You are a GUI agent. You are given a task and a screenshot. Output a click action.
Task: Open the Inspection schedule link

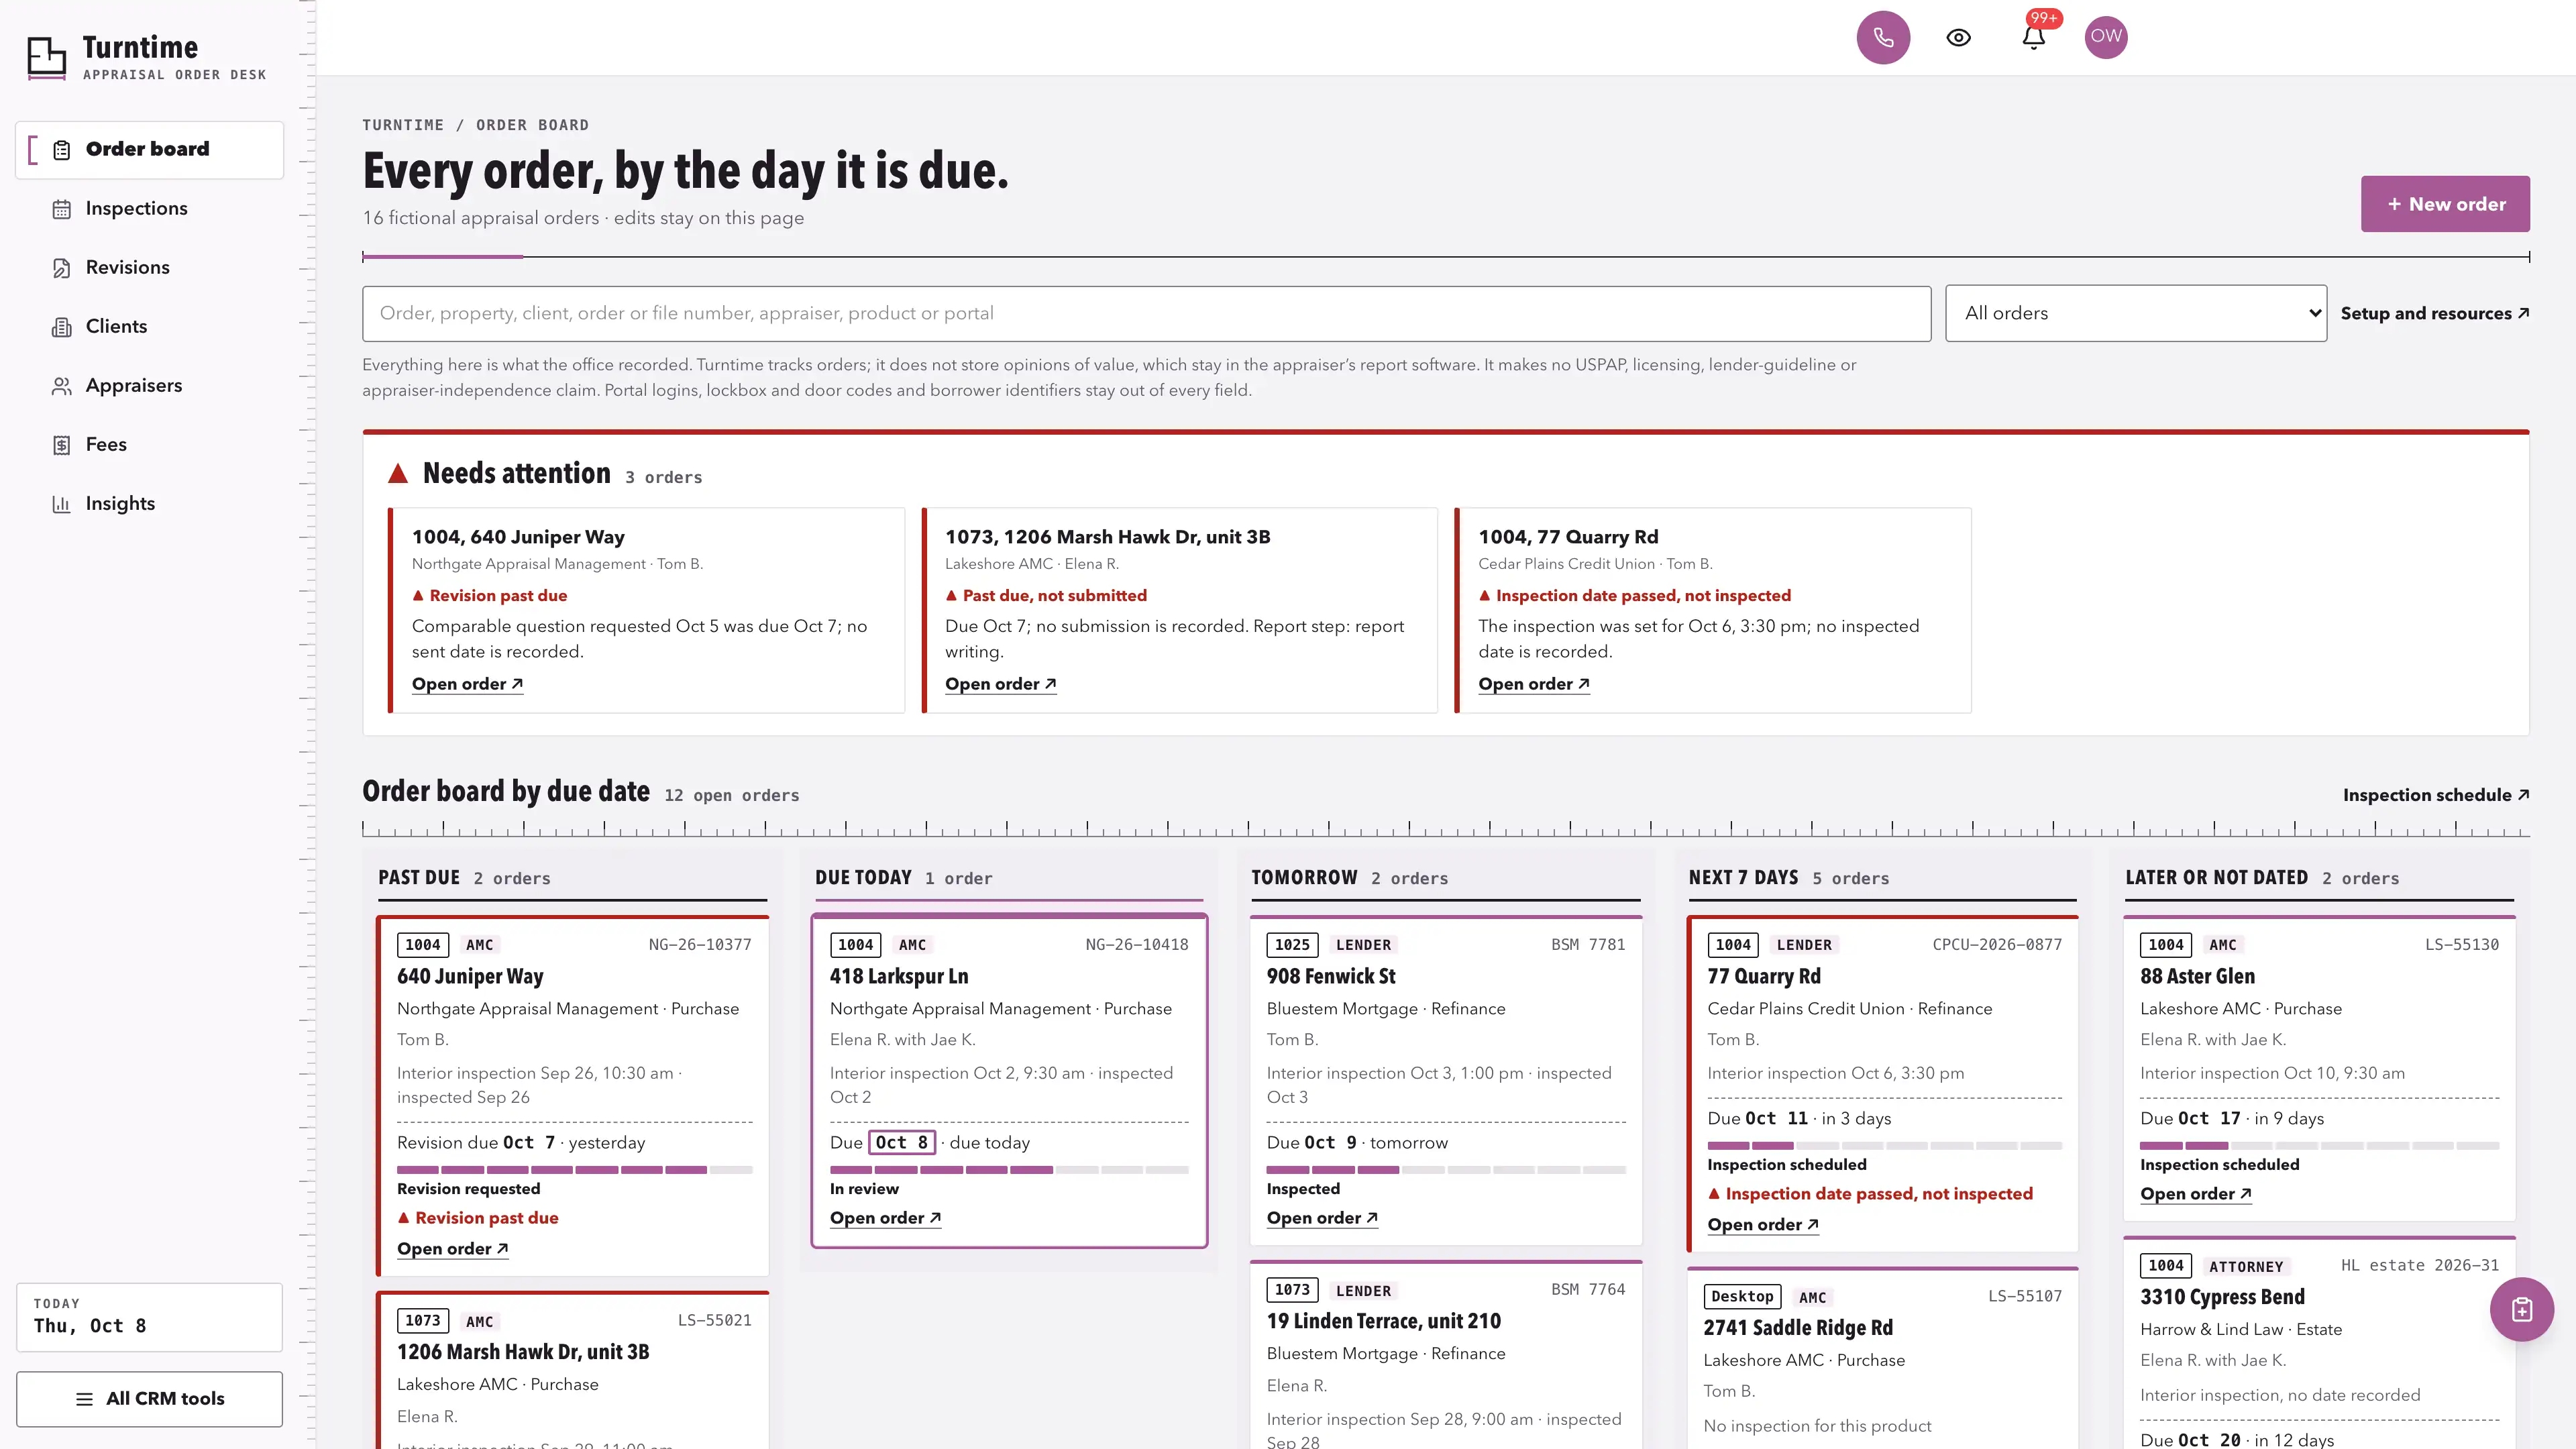click(2435, 795)
